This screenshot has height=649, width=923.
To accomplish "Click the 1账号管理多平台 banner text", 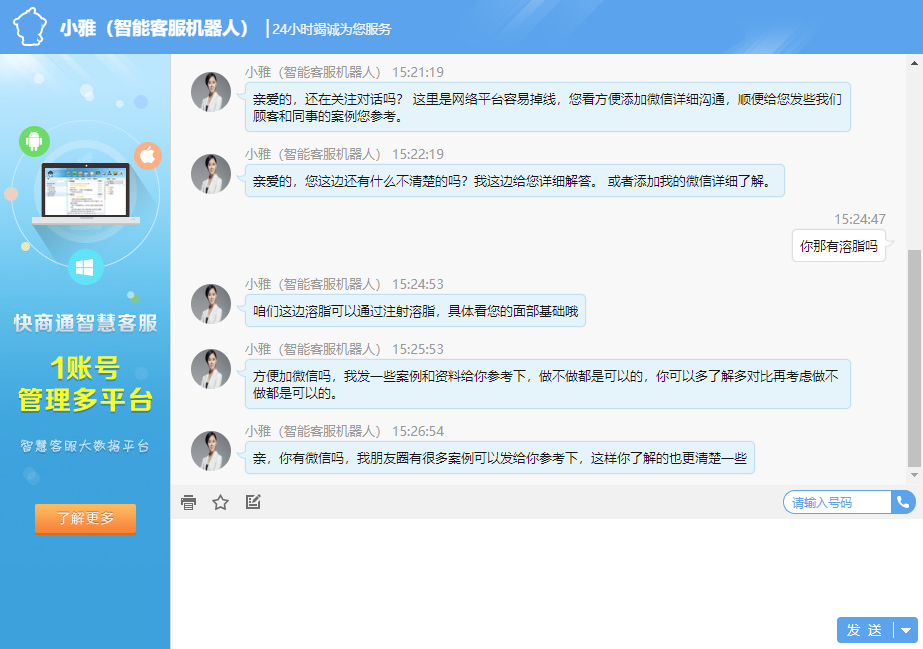I will click(85, 384).
